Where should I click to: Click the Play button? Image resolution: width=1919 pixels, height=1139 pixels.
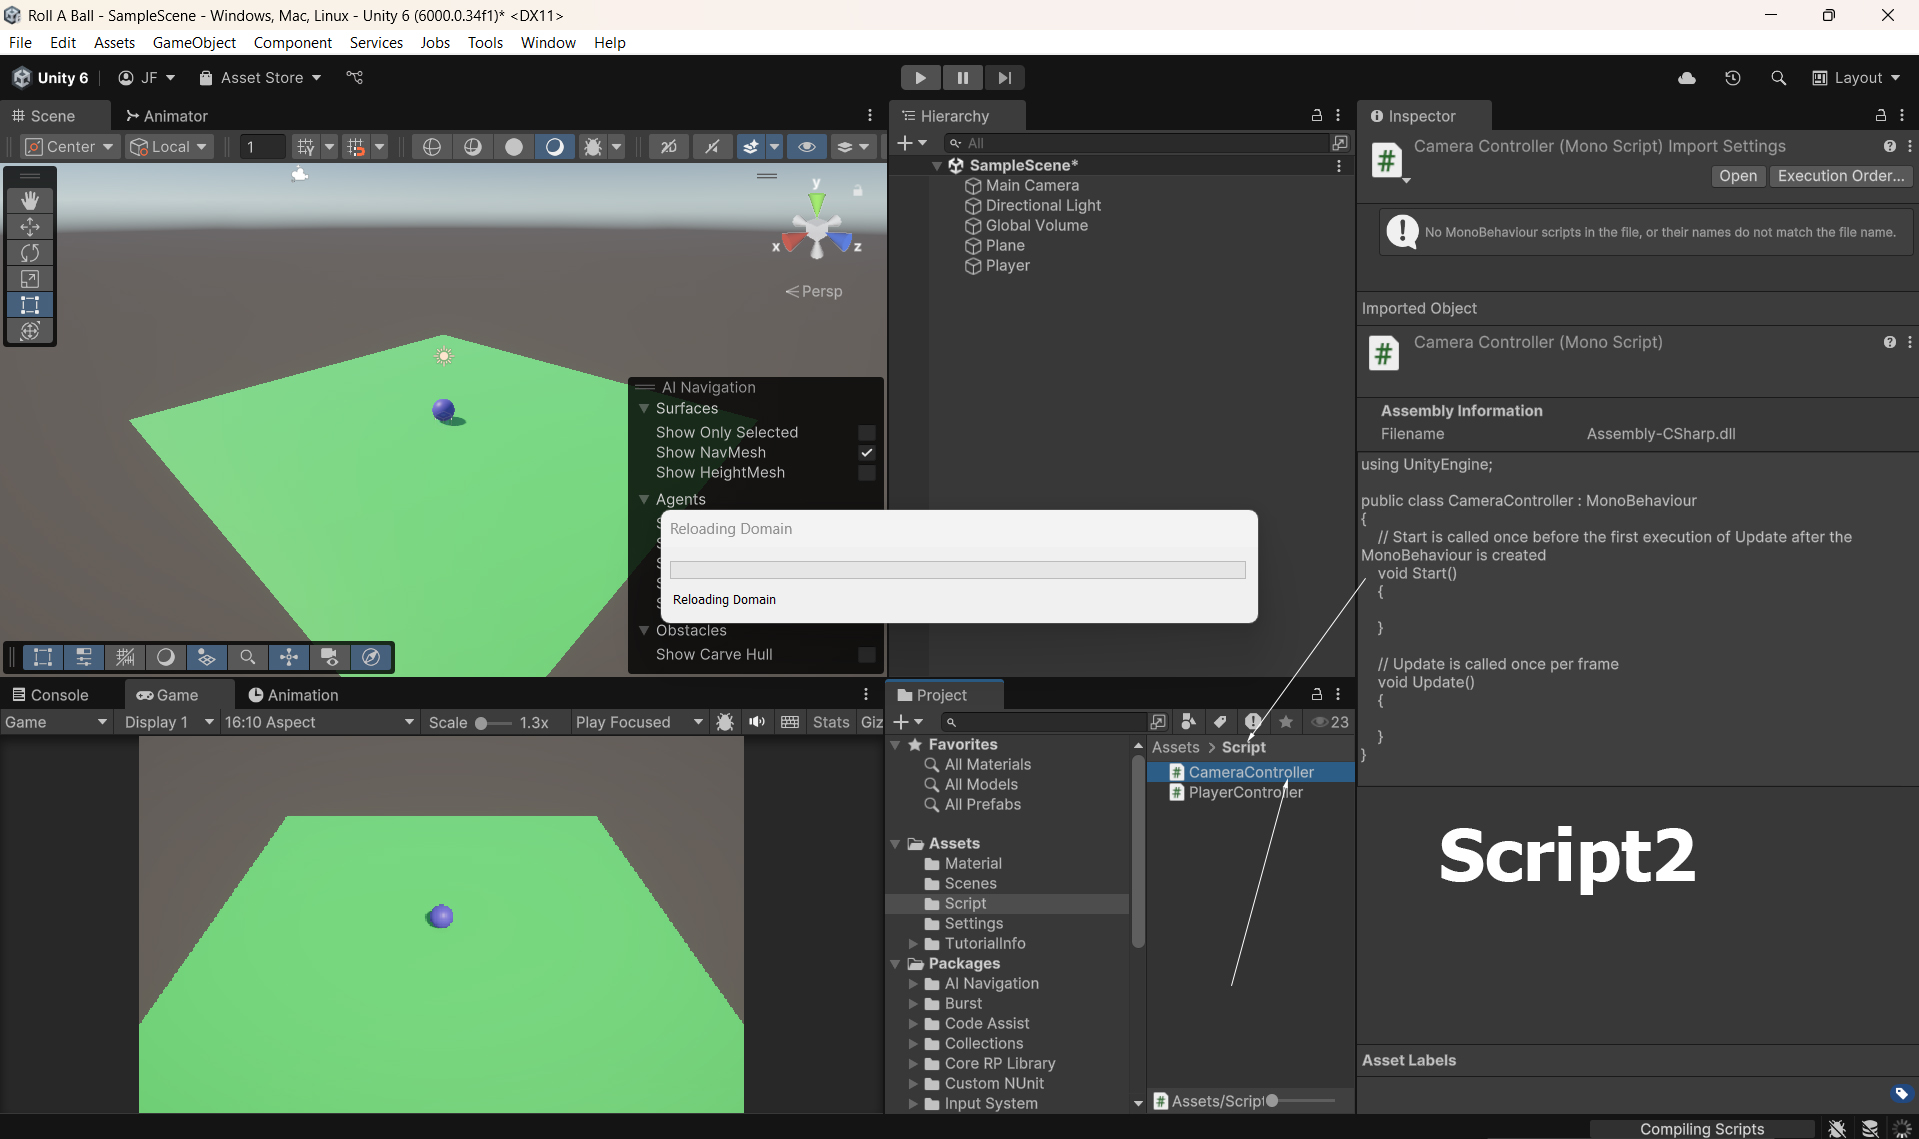pos(920,78)
